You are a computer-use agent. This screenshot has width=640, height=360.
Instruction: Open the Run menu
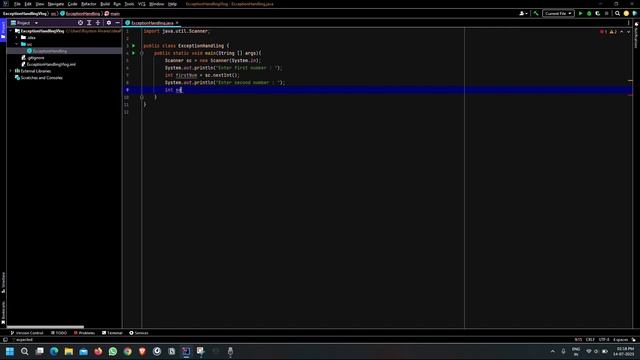[117, 4]
